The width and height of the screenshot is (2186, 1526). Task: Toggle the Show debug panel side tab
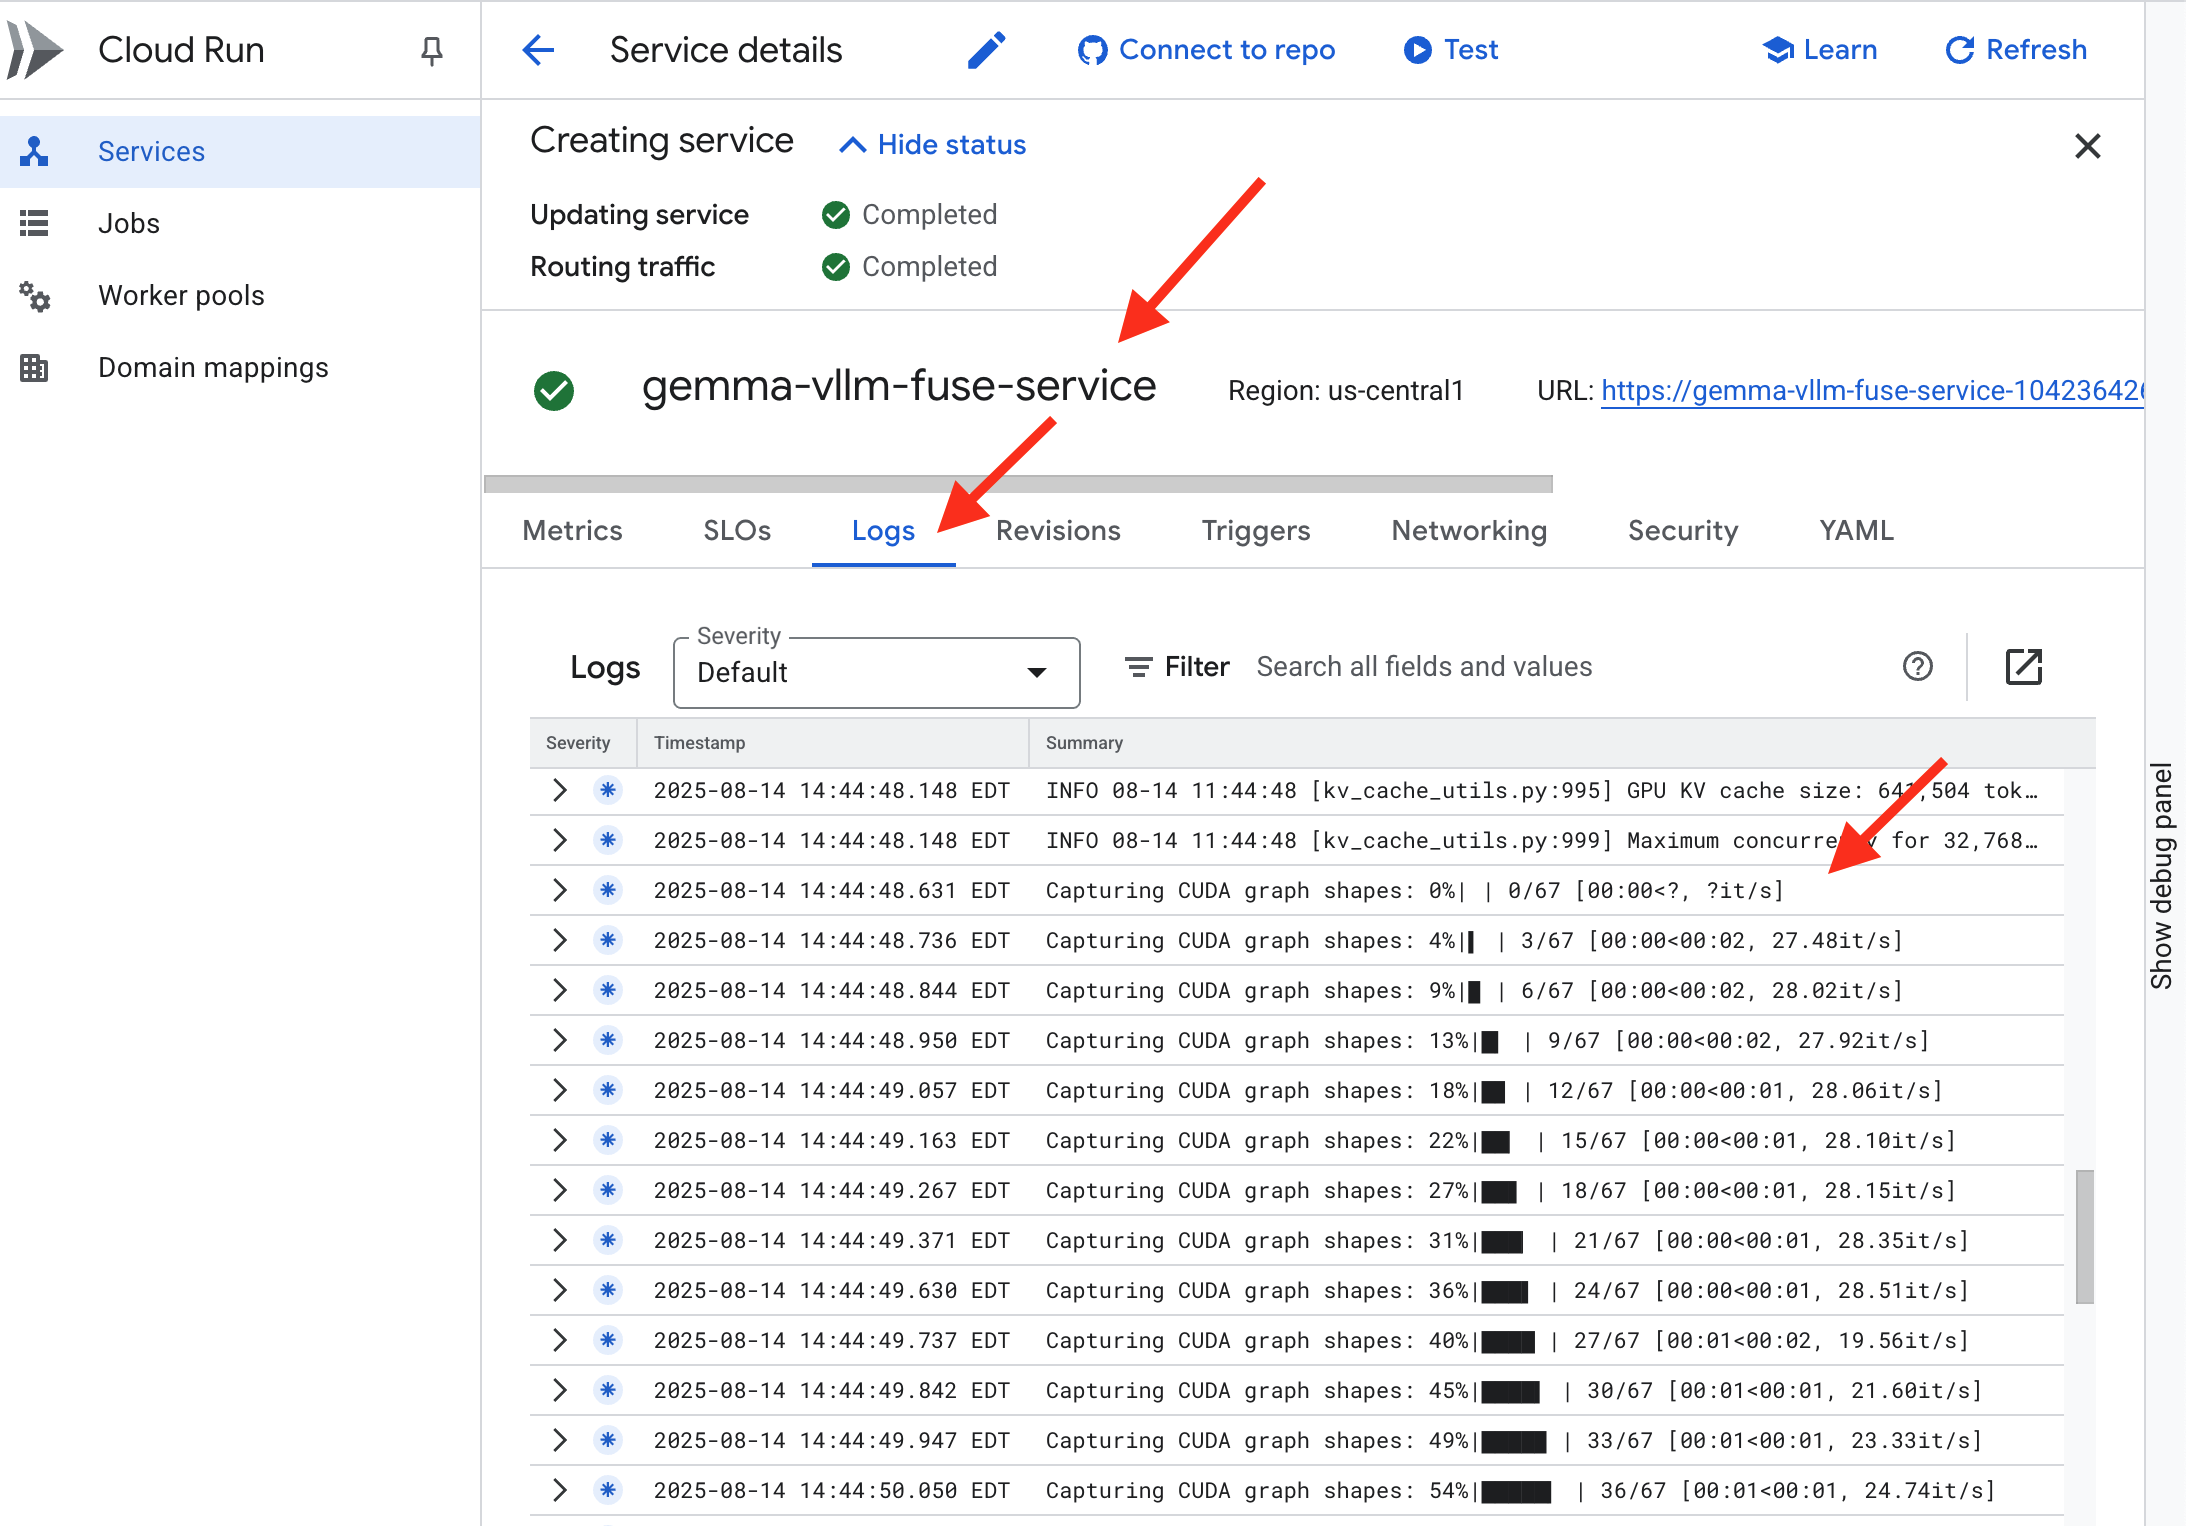tap(2162, 875)
